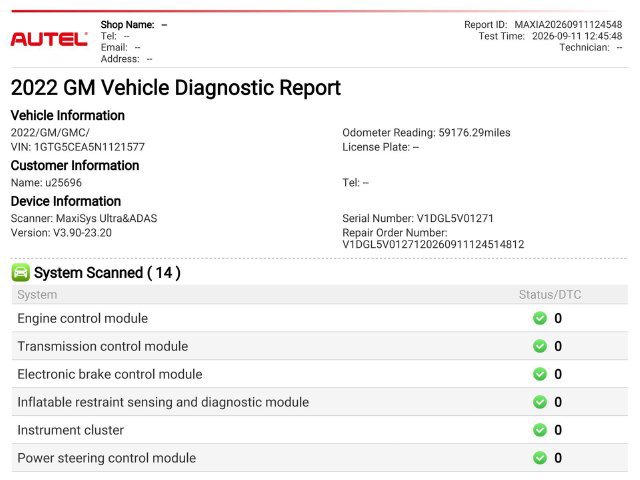Click the System column header
Screen dimensions: 640x480
[37, 295]
